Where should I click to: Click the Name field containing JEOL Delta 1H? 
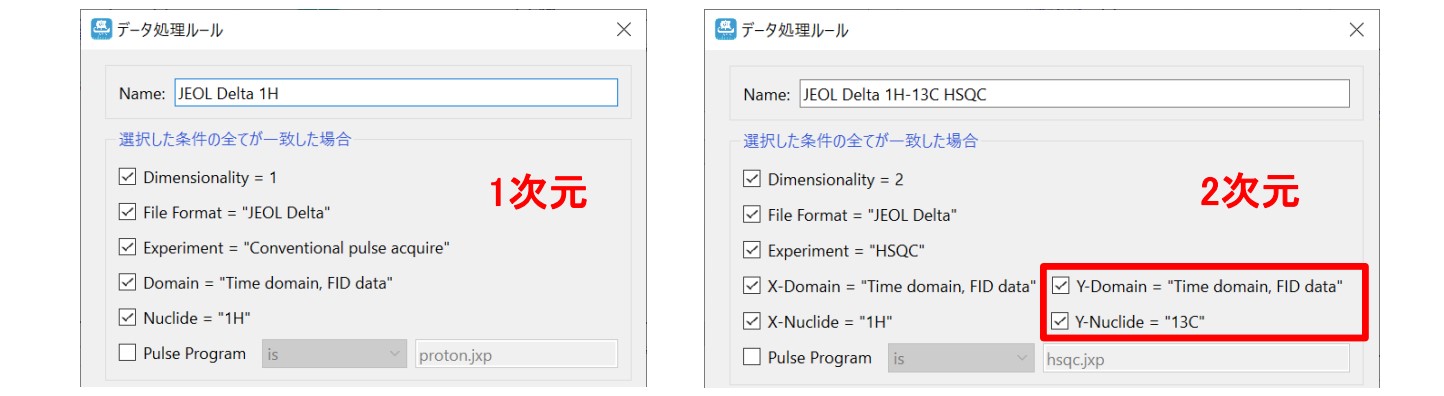(x=396, y=93)
